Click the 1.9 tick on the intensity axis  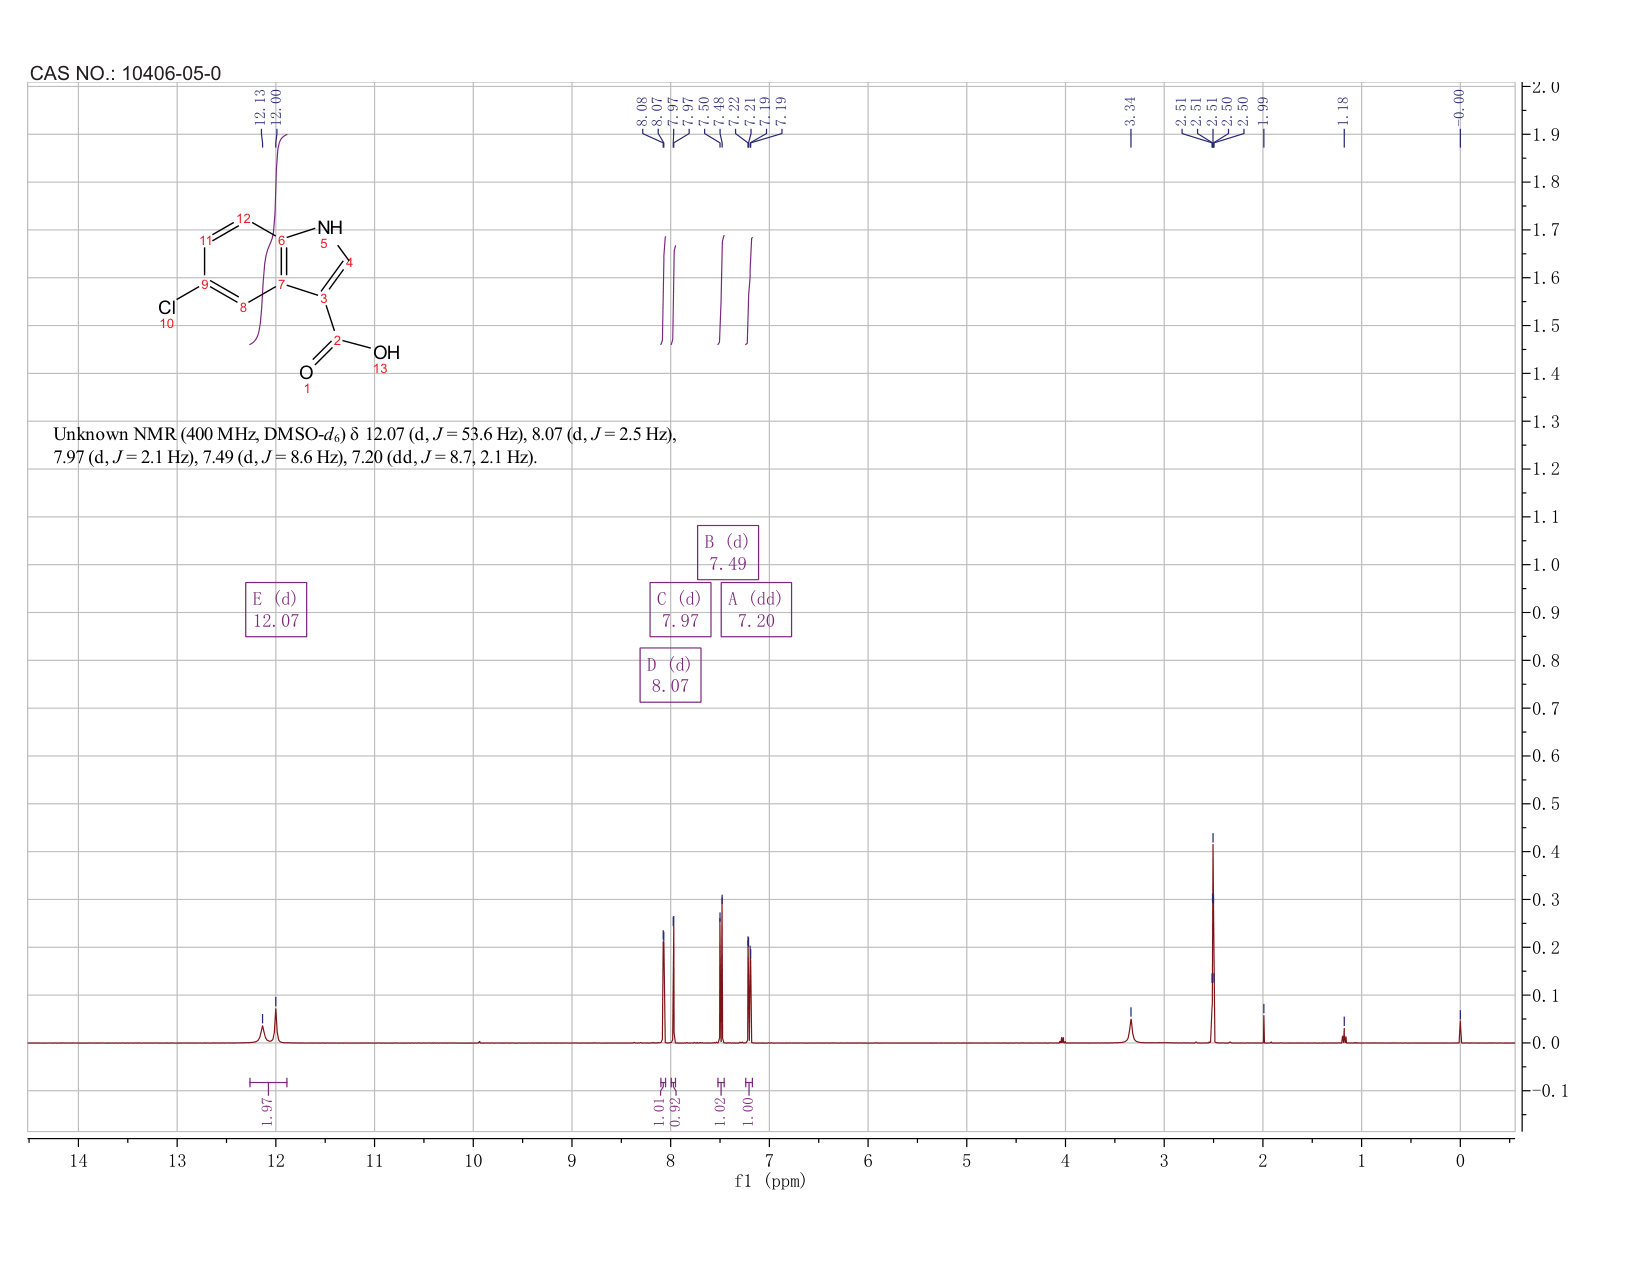pyautogui.click(x=1546, y=134)
